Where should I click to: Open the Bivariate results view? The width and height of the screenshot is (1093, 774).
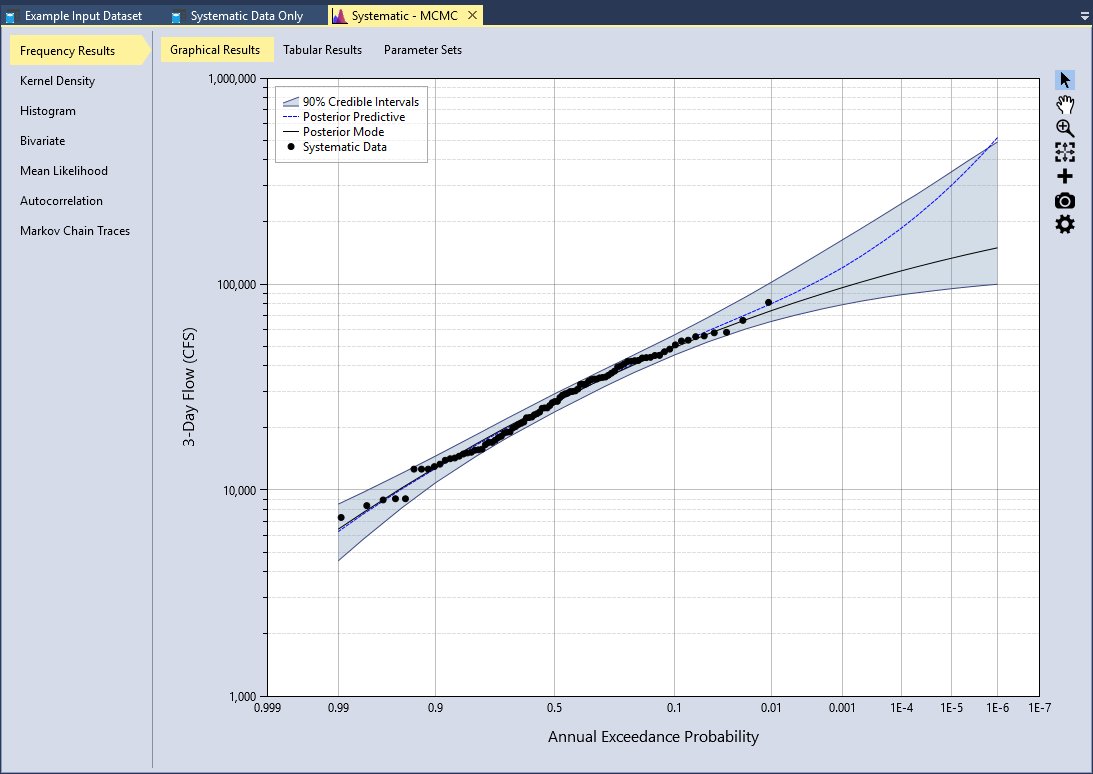[x=45, y=141]
